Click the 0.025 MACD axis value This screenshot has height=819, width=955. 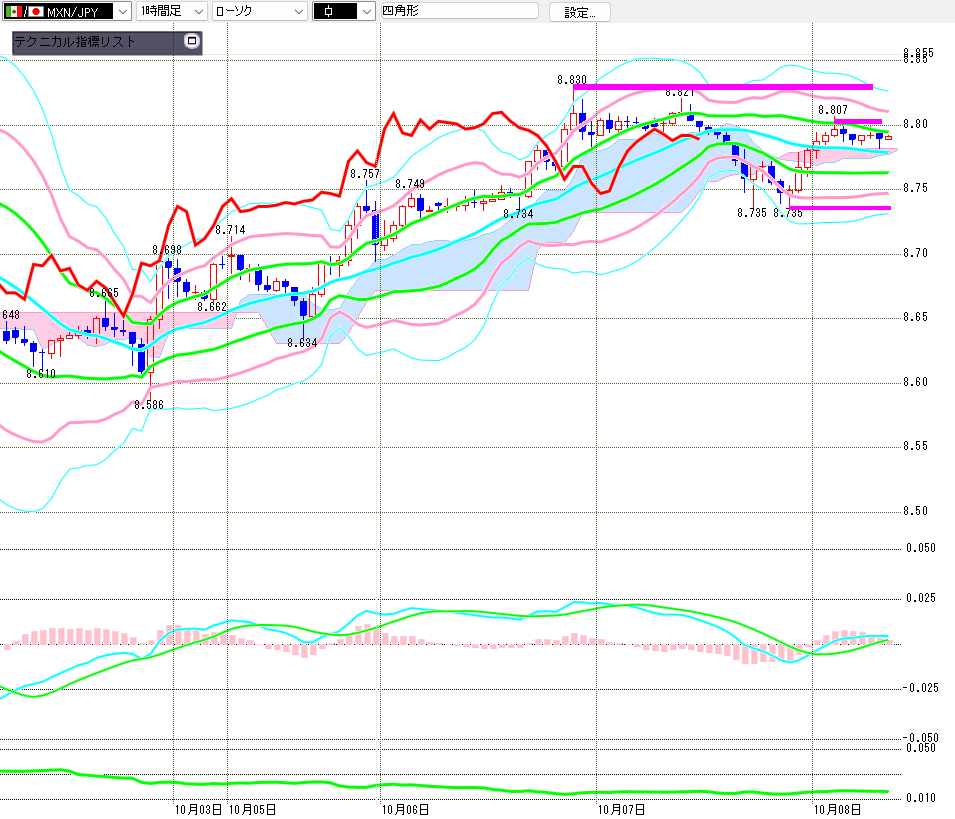(920, 598)
